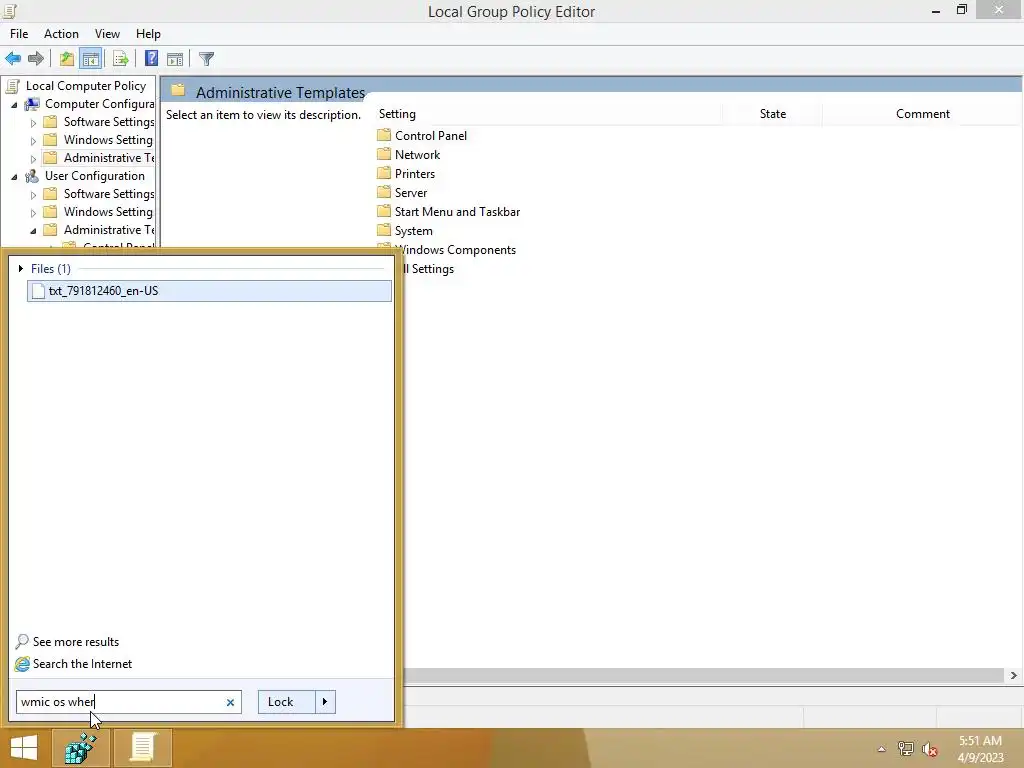Image resolution: width=1024 pixels, height=768 pixels.
Task: Click Internet Explorer icon beside Search the Internet
Action: pos(22,664)
